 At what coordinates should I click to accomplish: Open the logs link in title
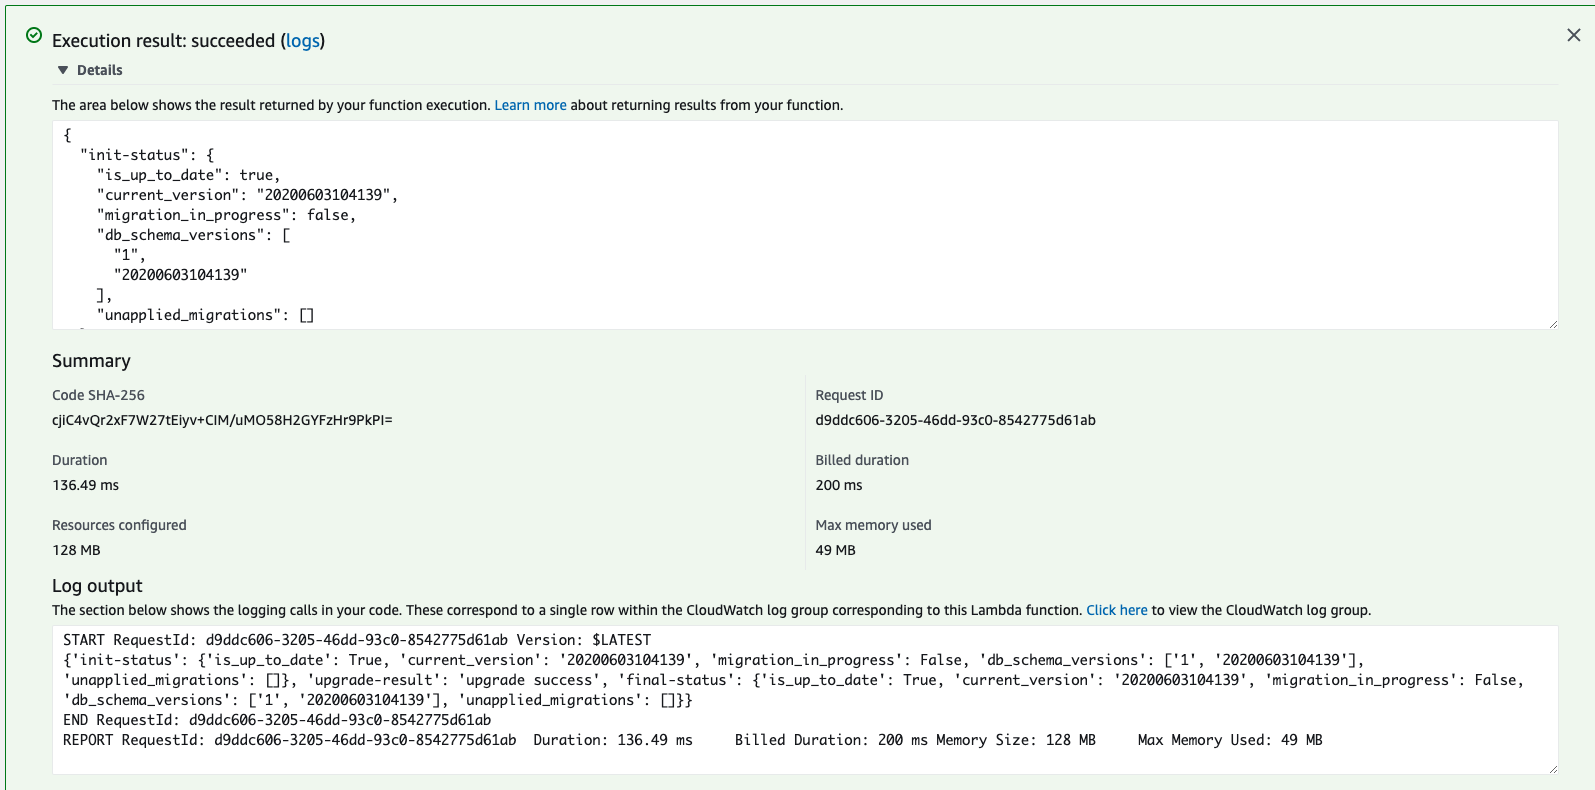[x=303, y=41]
